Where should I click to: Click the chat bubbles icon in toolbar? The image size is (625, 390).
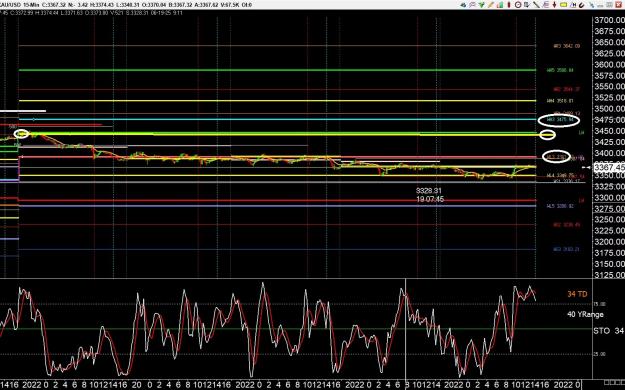[x=472, y=5]
